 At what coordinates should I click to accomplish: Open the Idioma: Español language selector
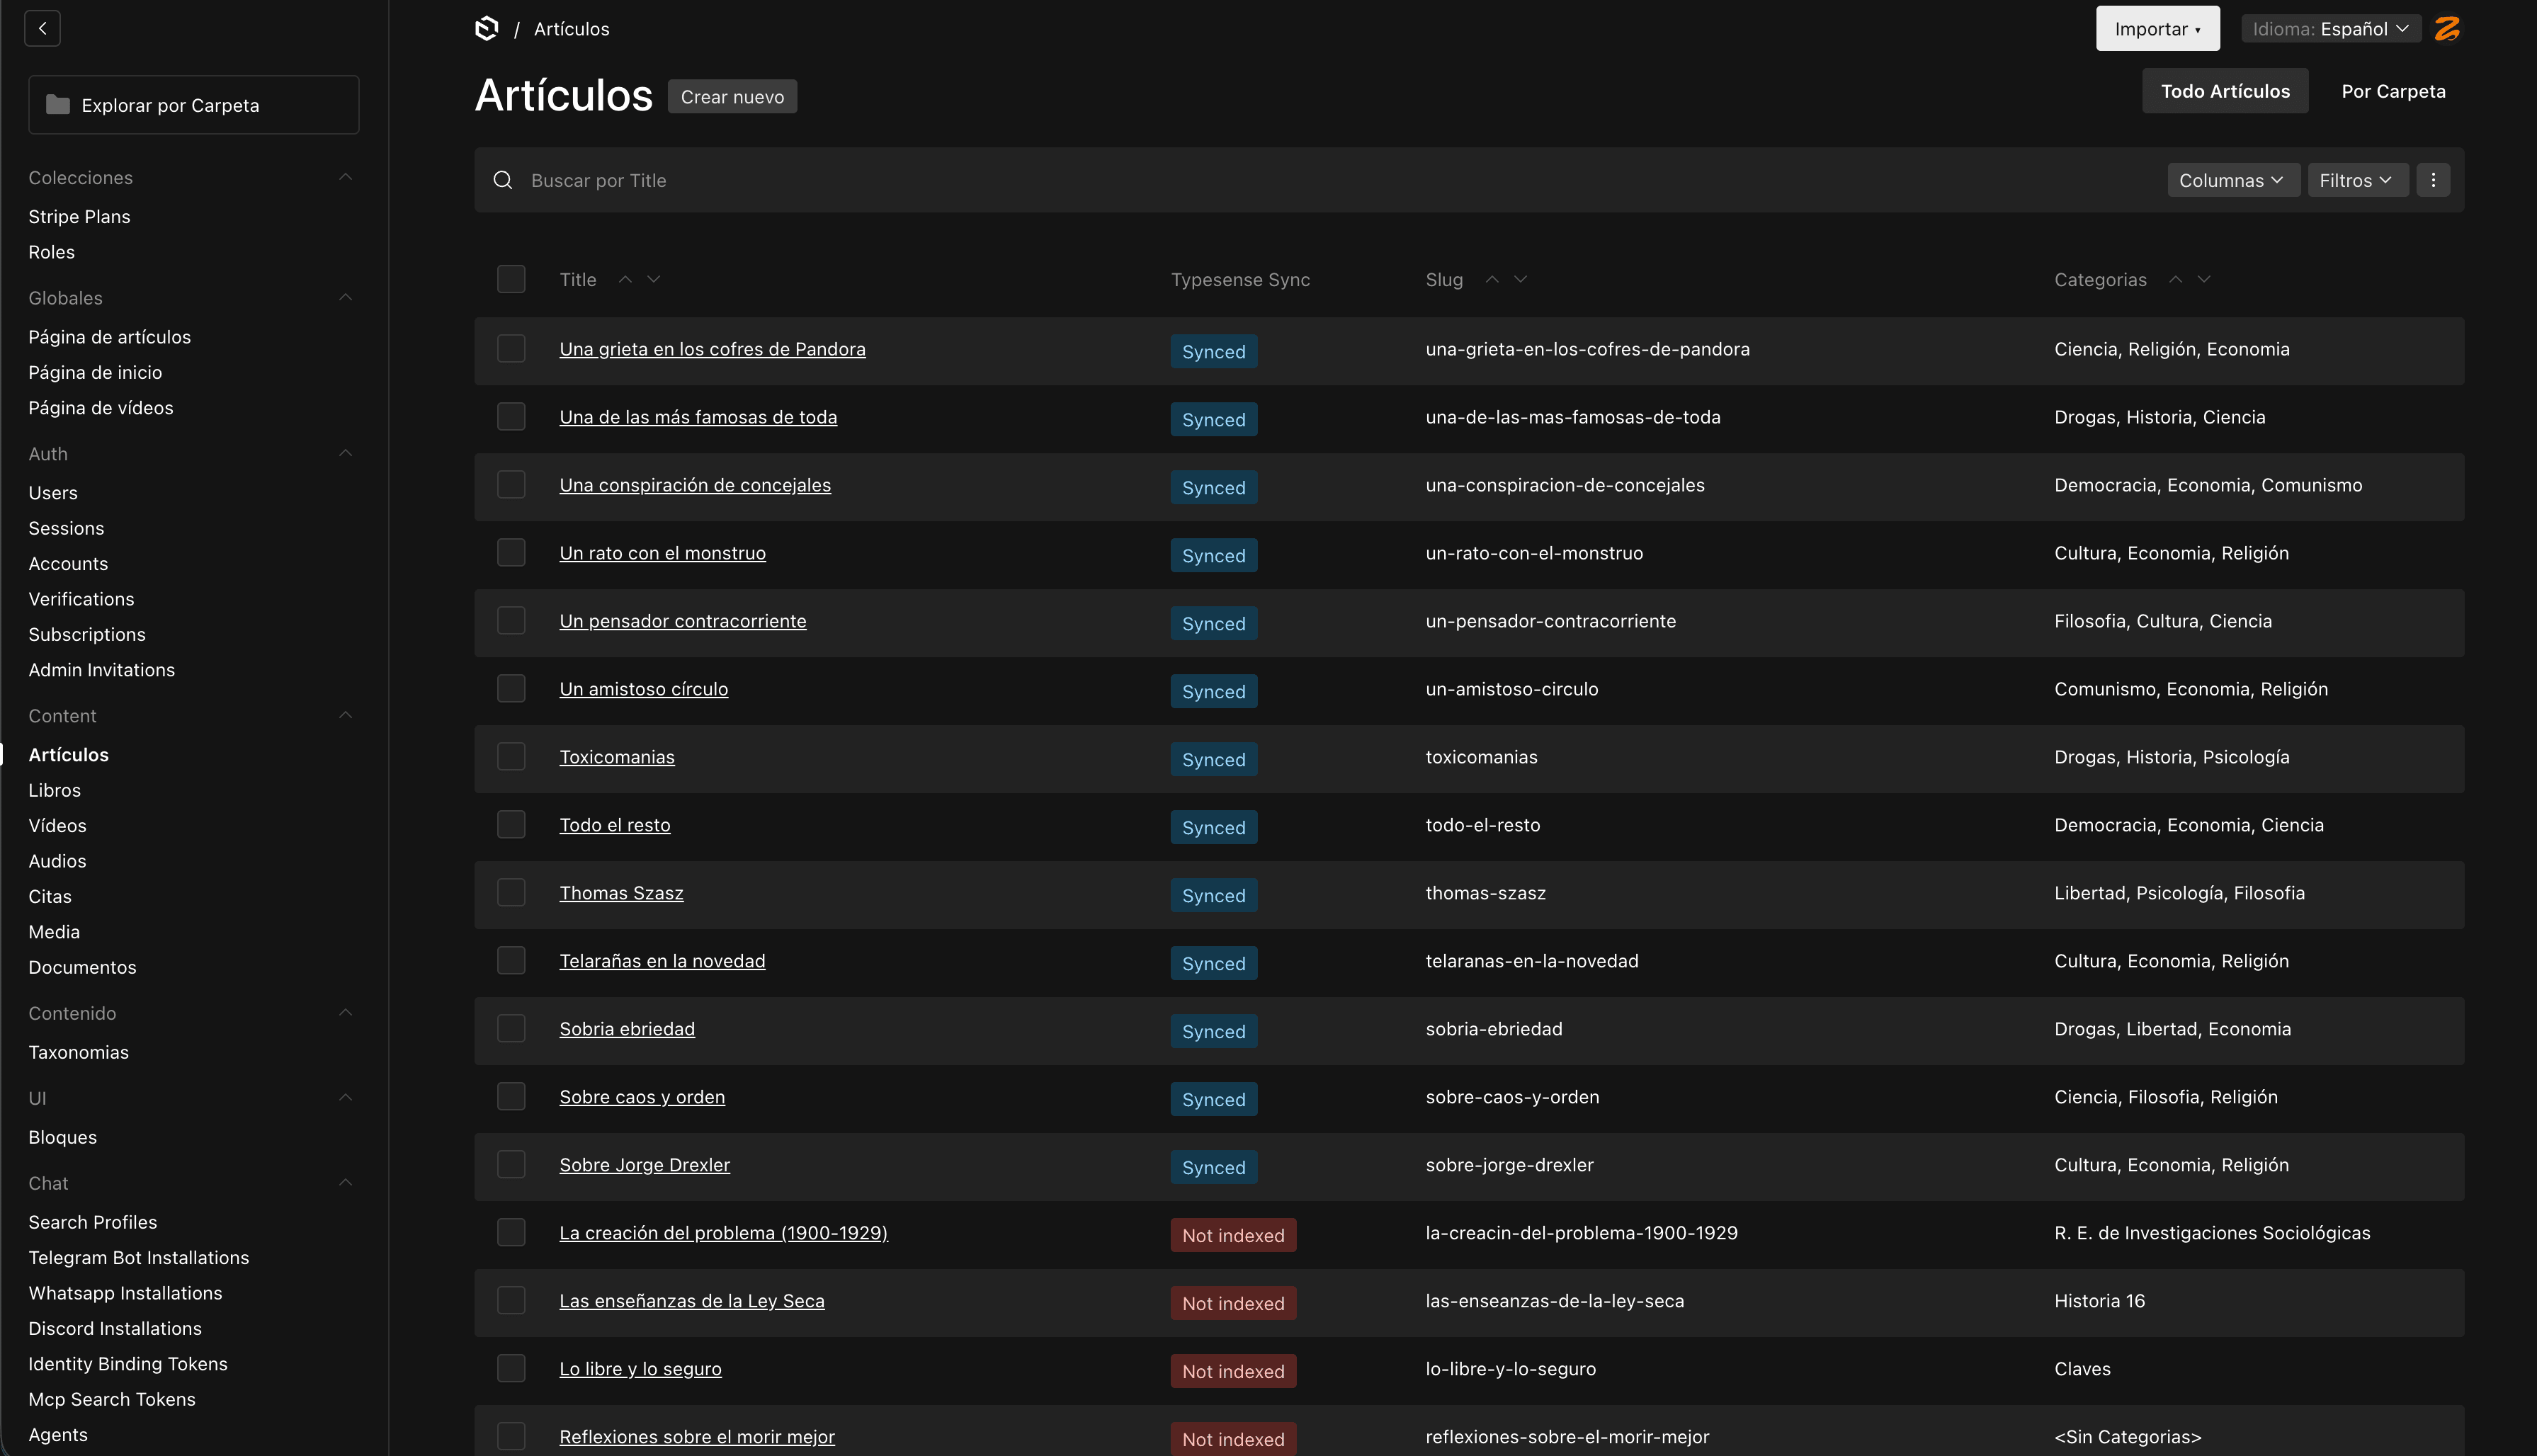[x=2330, y=29]
